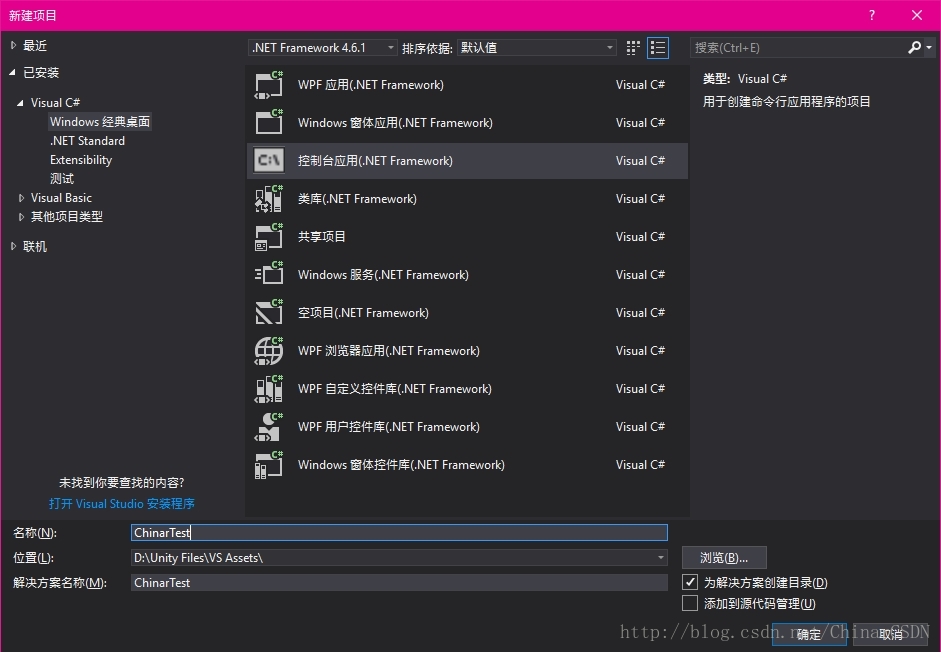Select Windows 经典桌面 category
The height and width of the screenshot is (652, 941).
(x=100, y=122)
